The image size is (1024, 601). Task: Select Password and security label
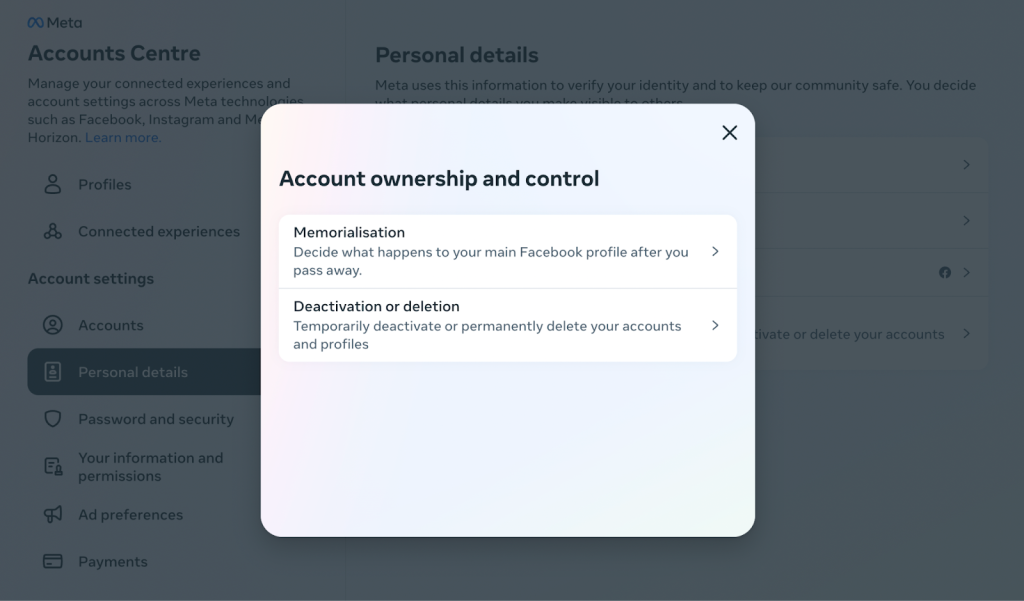(156, 419)
